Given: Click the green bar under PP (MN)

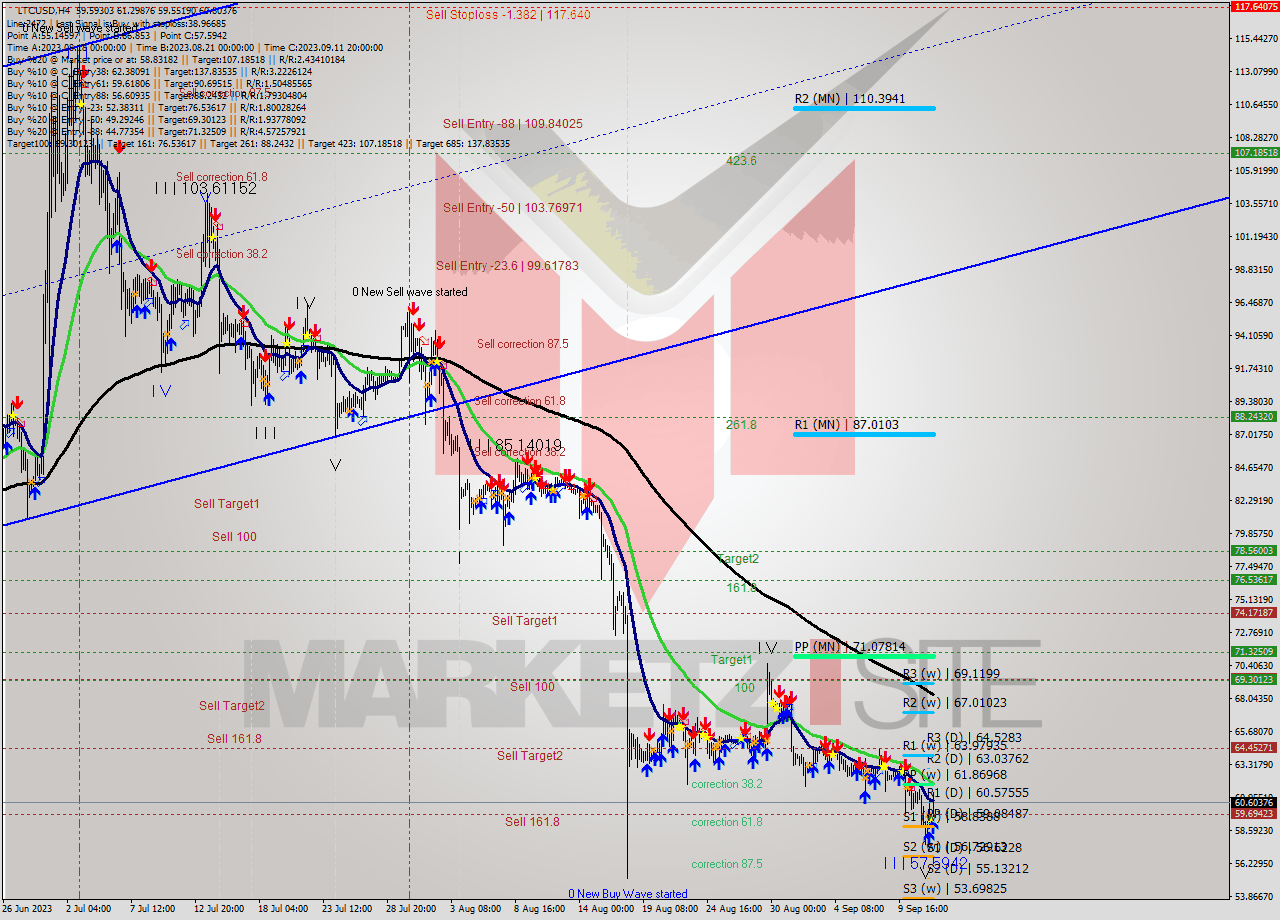Looking at the screenshot, I should 864,656.
